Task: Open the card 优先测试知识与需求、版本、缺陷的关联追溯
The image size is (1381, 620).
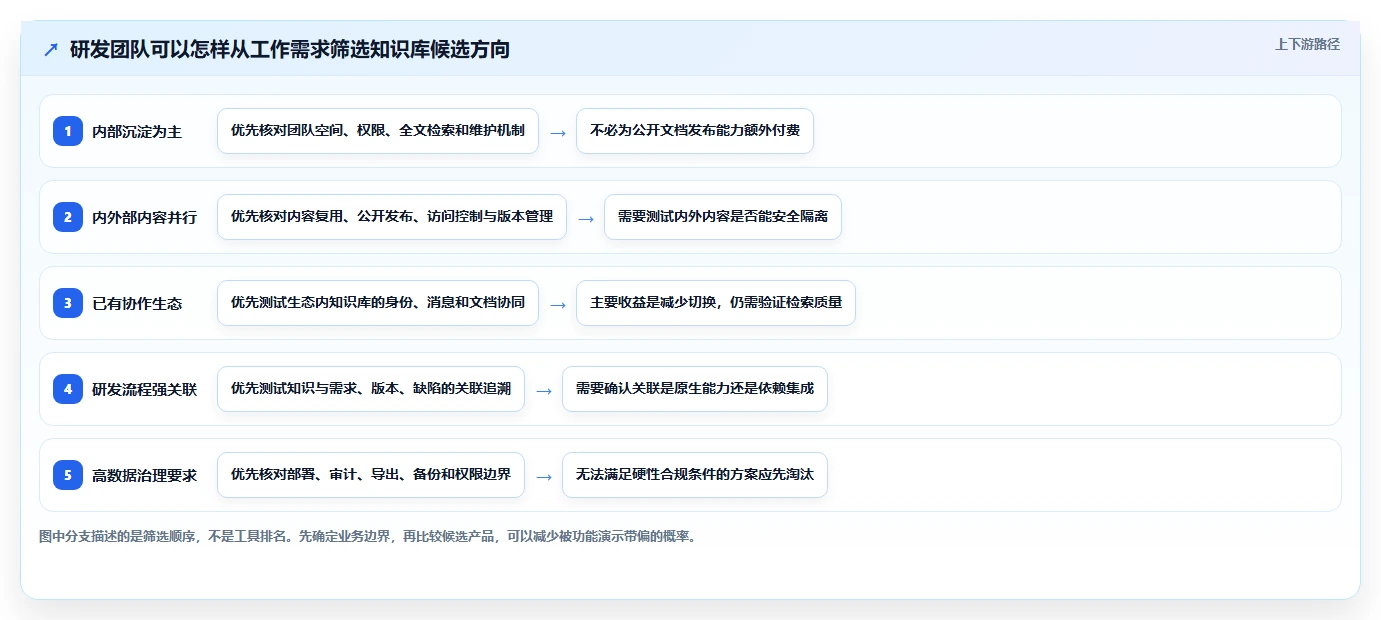Action: pyautogui.click(x=371, y=389)
